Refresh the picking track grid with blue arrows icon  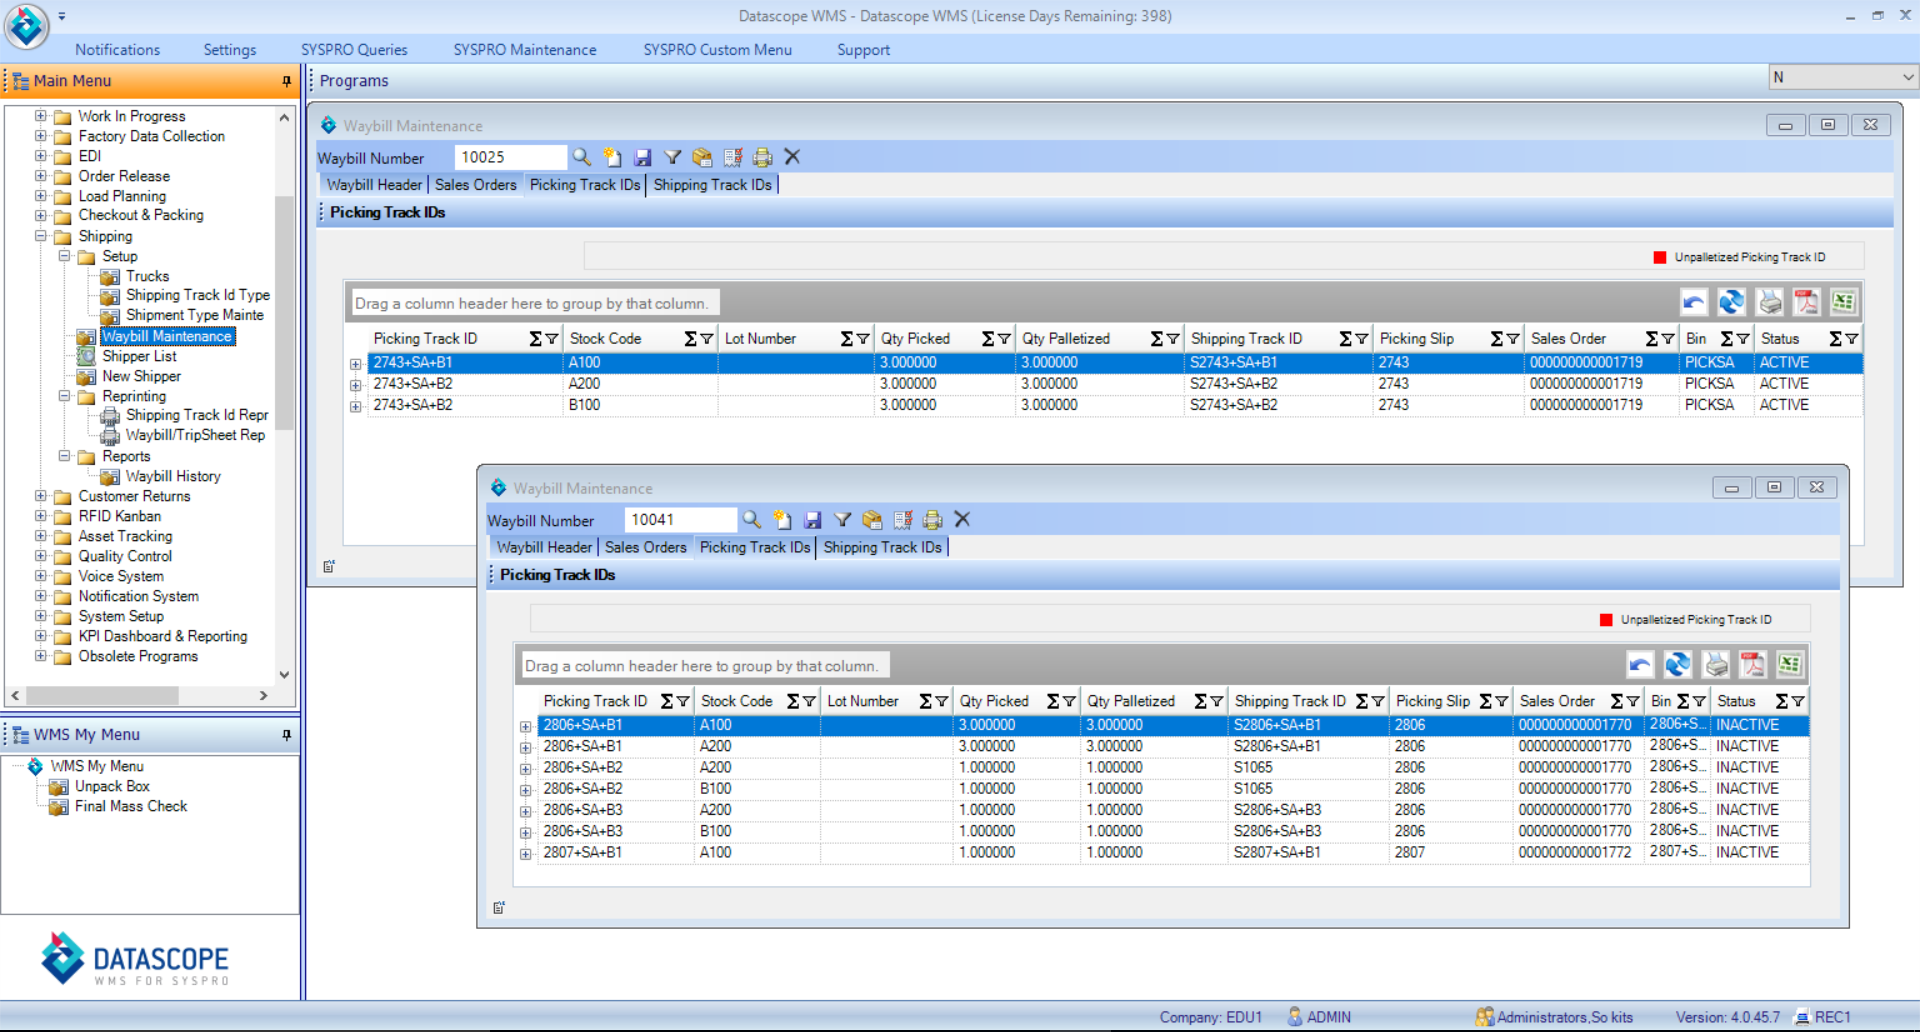[x=1731, y=302]
